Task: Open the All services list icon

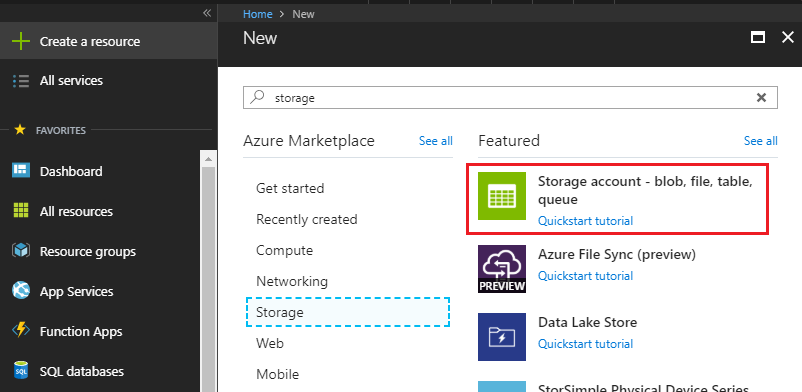Action: [20, 81]
